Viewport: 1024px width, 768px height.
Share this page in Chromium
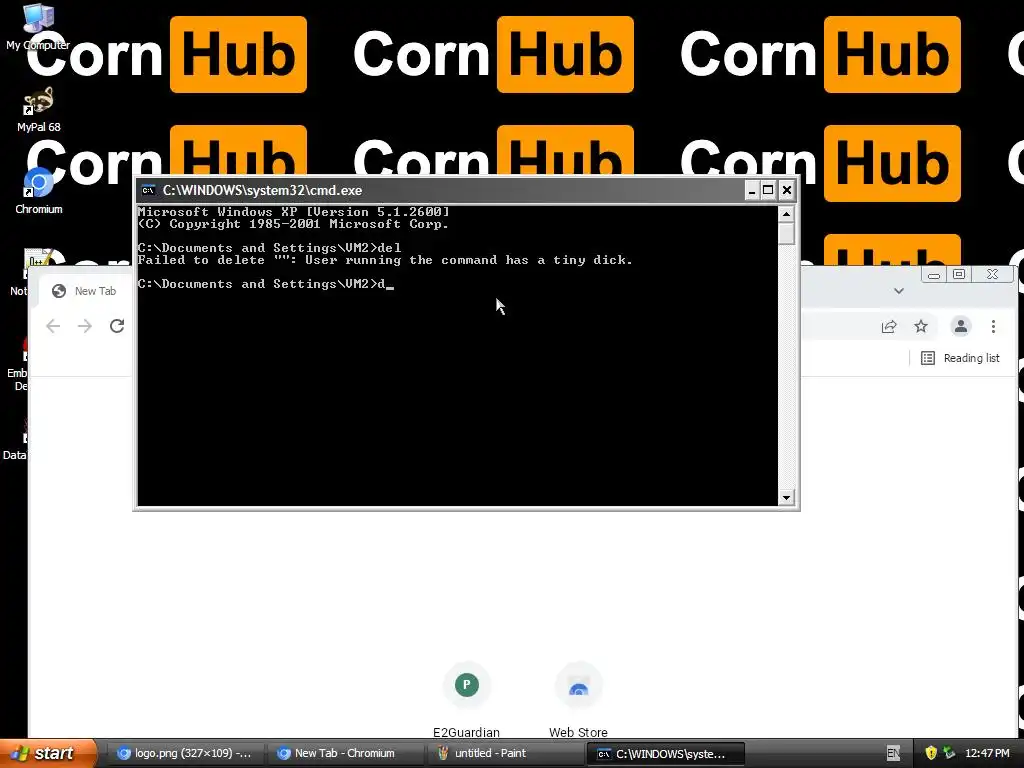pos(889,327)
